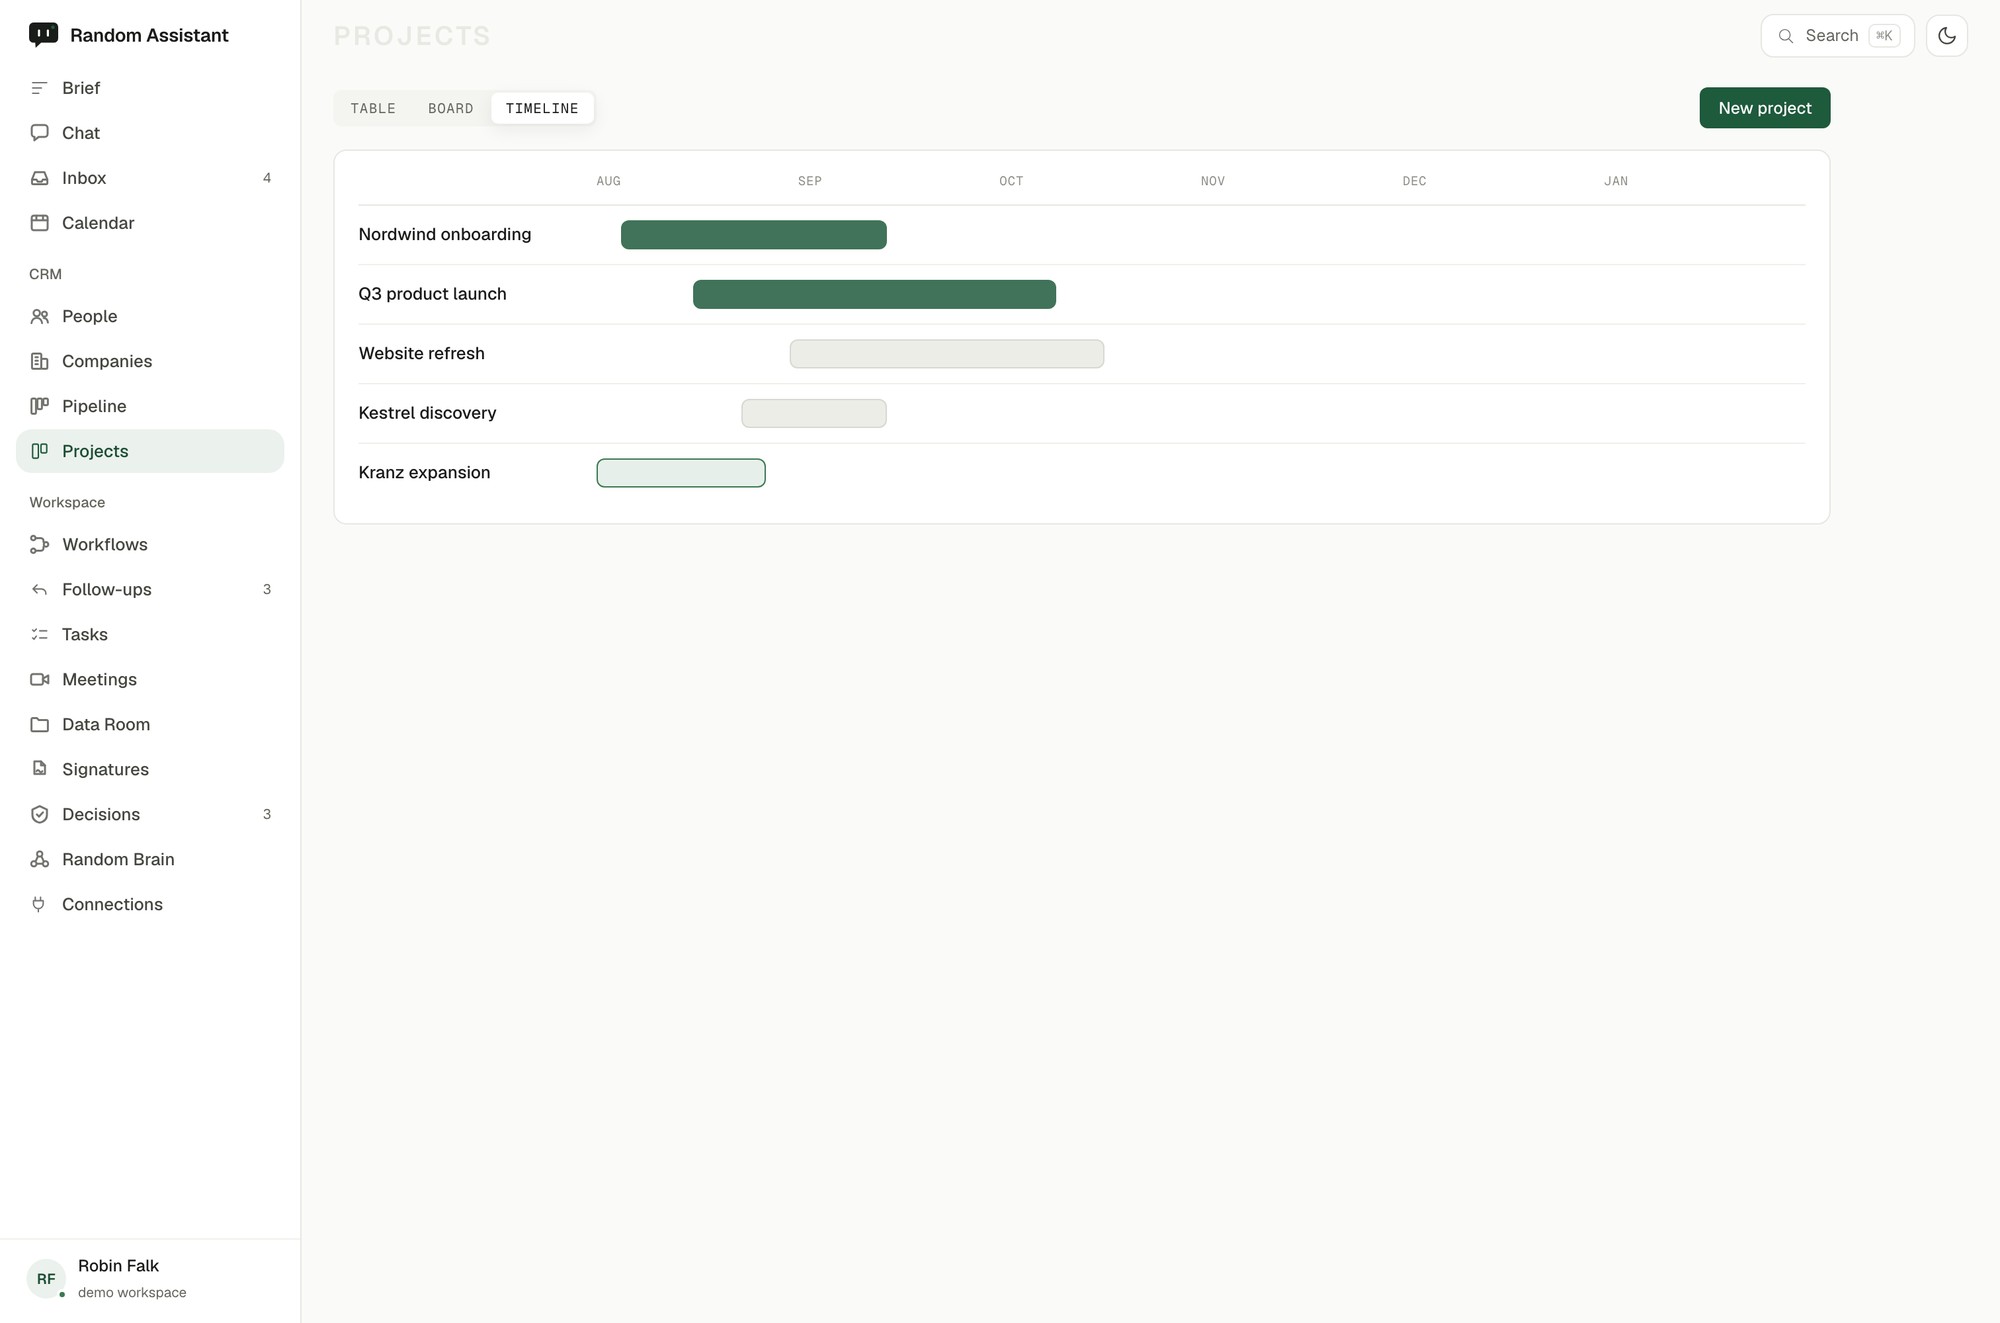Open Robin Falk account menu
The height and width of the screenshot is (1323, 2000).
click(x=150, y=1278)
